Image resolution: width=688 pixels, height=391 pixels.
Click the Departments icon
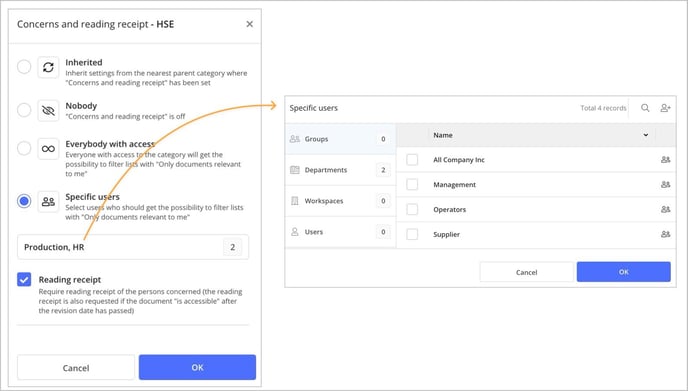[295, 170]
